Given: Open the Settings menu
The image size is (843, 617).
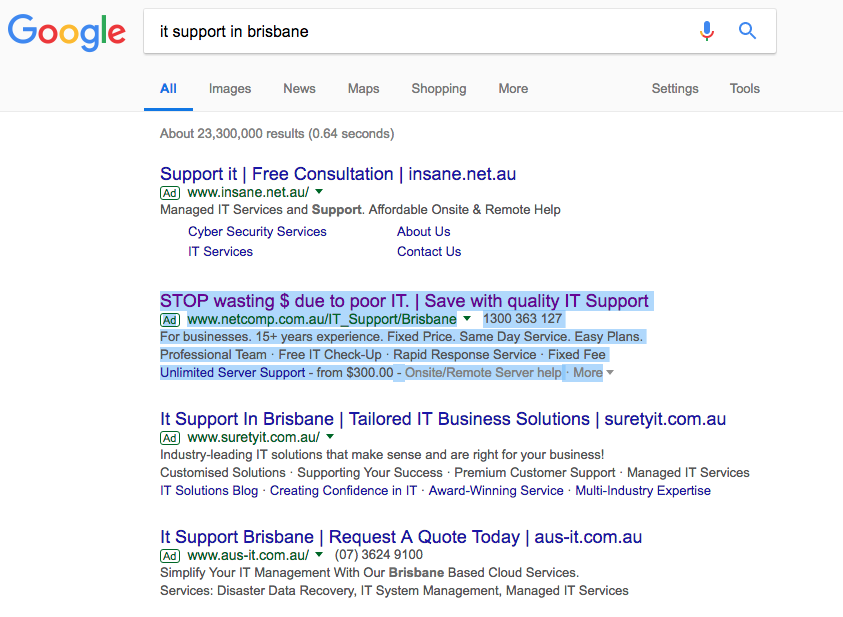Looking at the screenshot, I should point(675,89).
